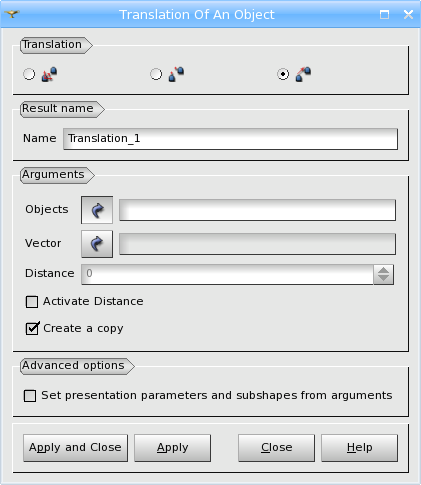
Task: Enable the Activate Distance checkbox
Action: 32,302
